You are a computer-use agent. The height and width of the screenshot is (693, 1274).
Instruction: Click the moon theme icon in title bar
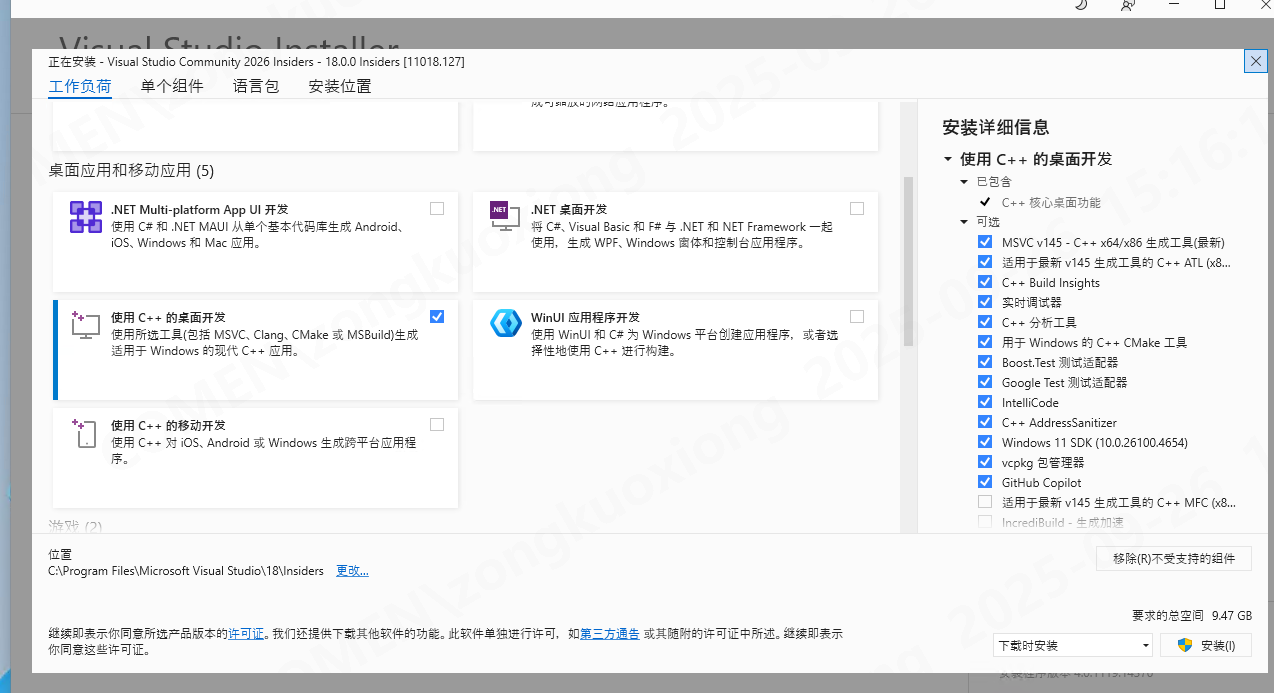coord(1081,5)
